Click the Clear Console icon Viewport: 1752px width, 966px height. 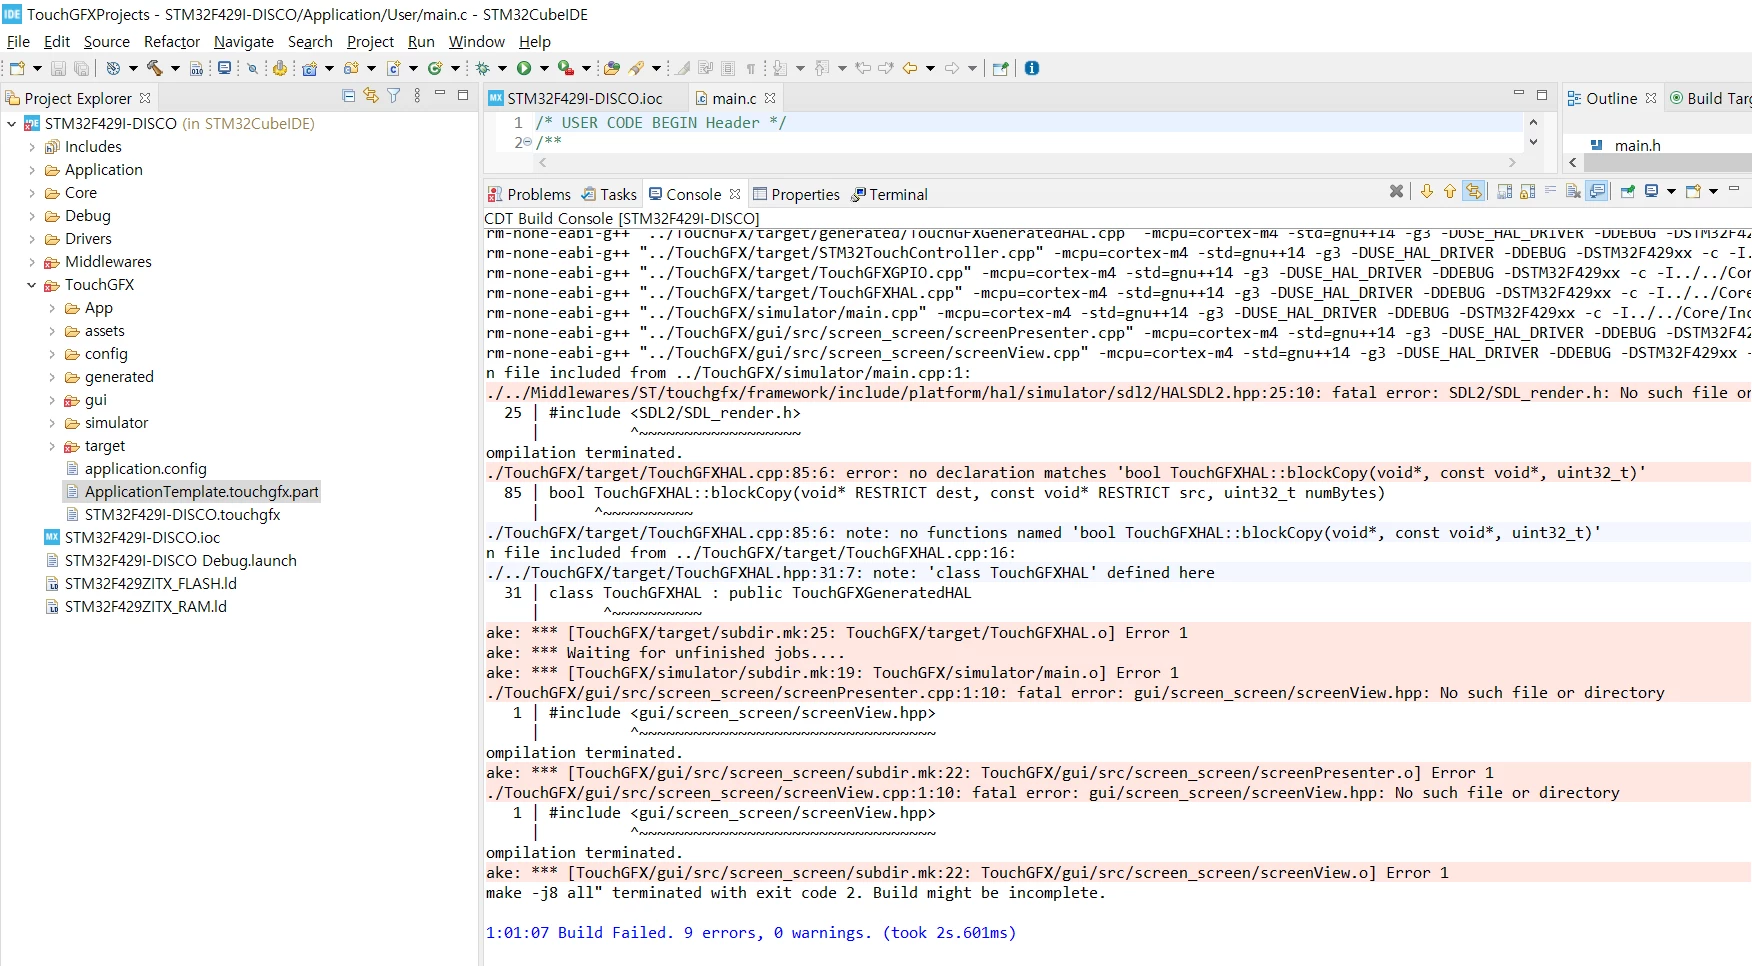(1573, 191)
